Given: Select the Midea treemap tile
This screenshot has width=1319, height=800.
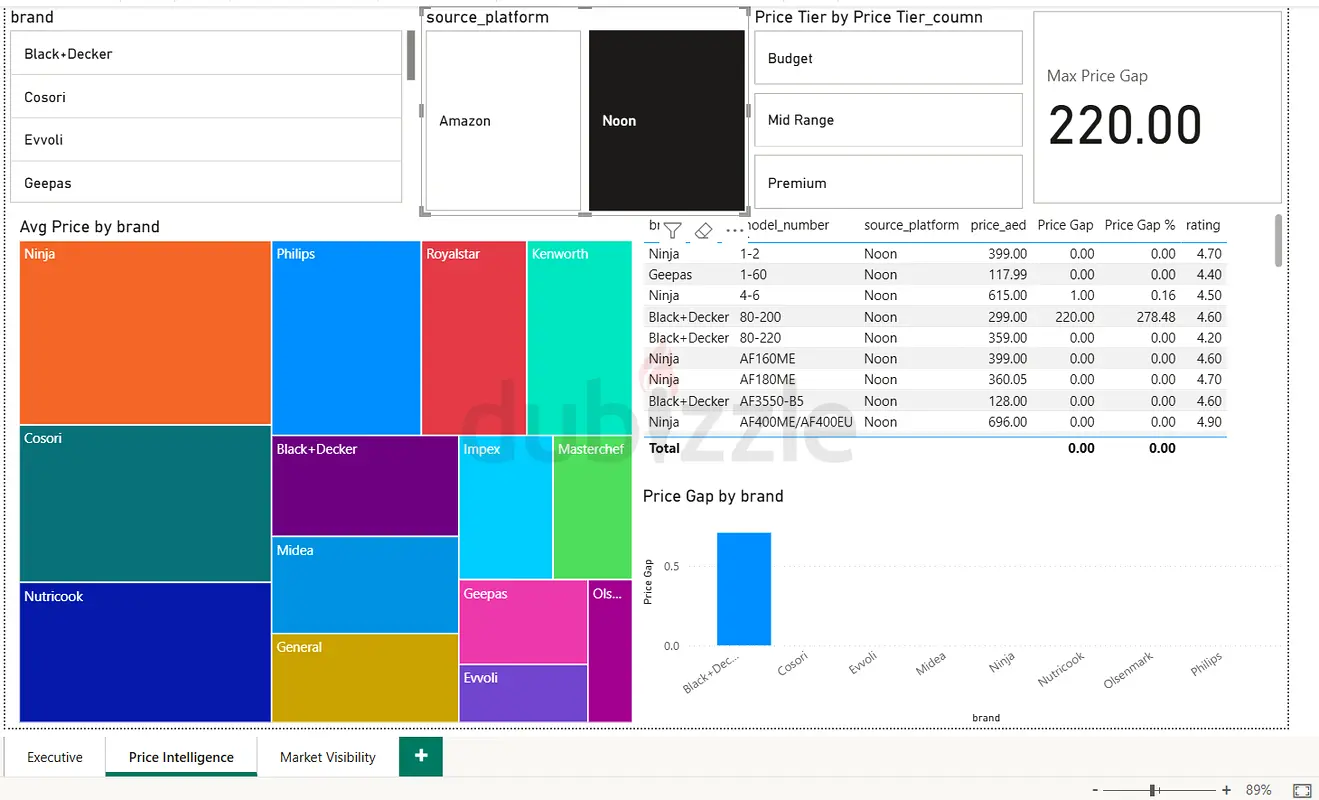Looking at the screenshot, I should 365,585.
